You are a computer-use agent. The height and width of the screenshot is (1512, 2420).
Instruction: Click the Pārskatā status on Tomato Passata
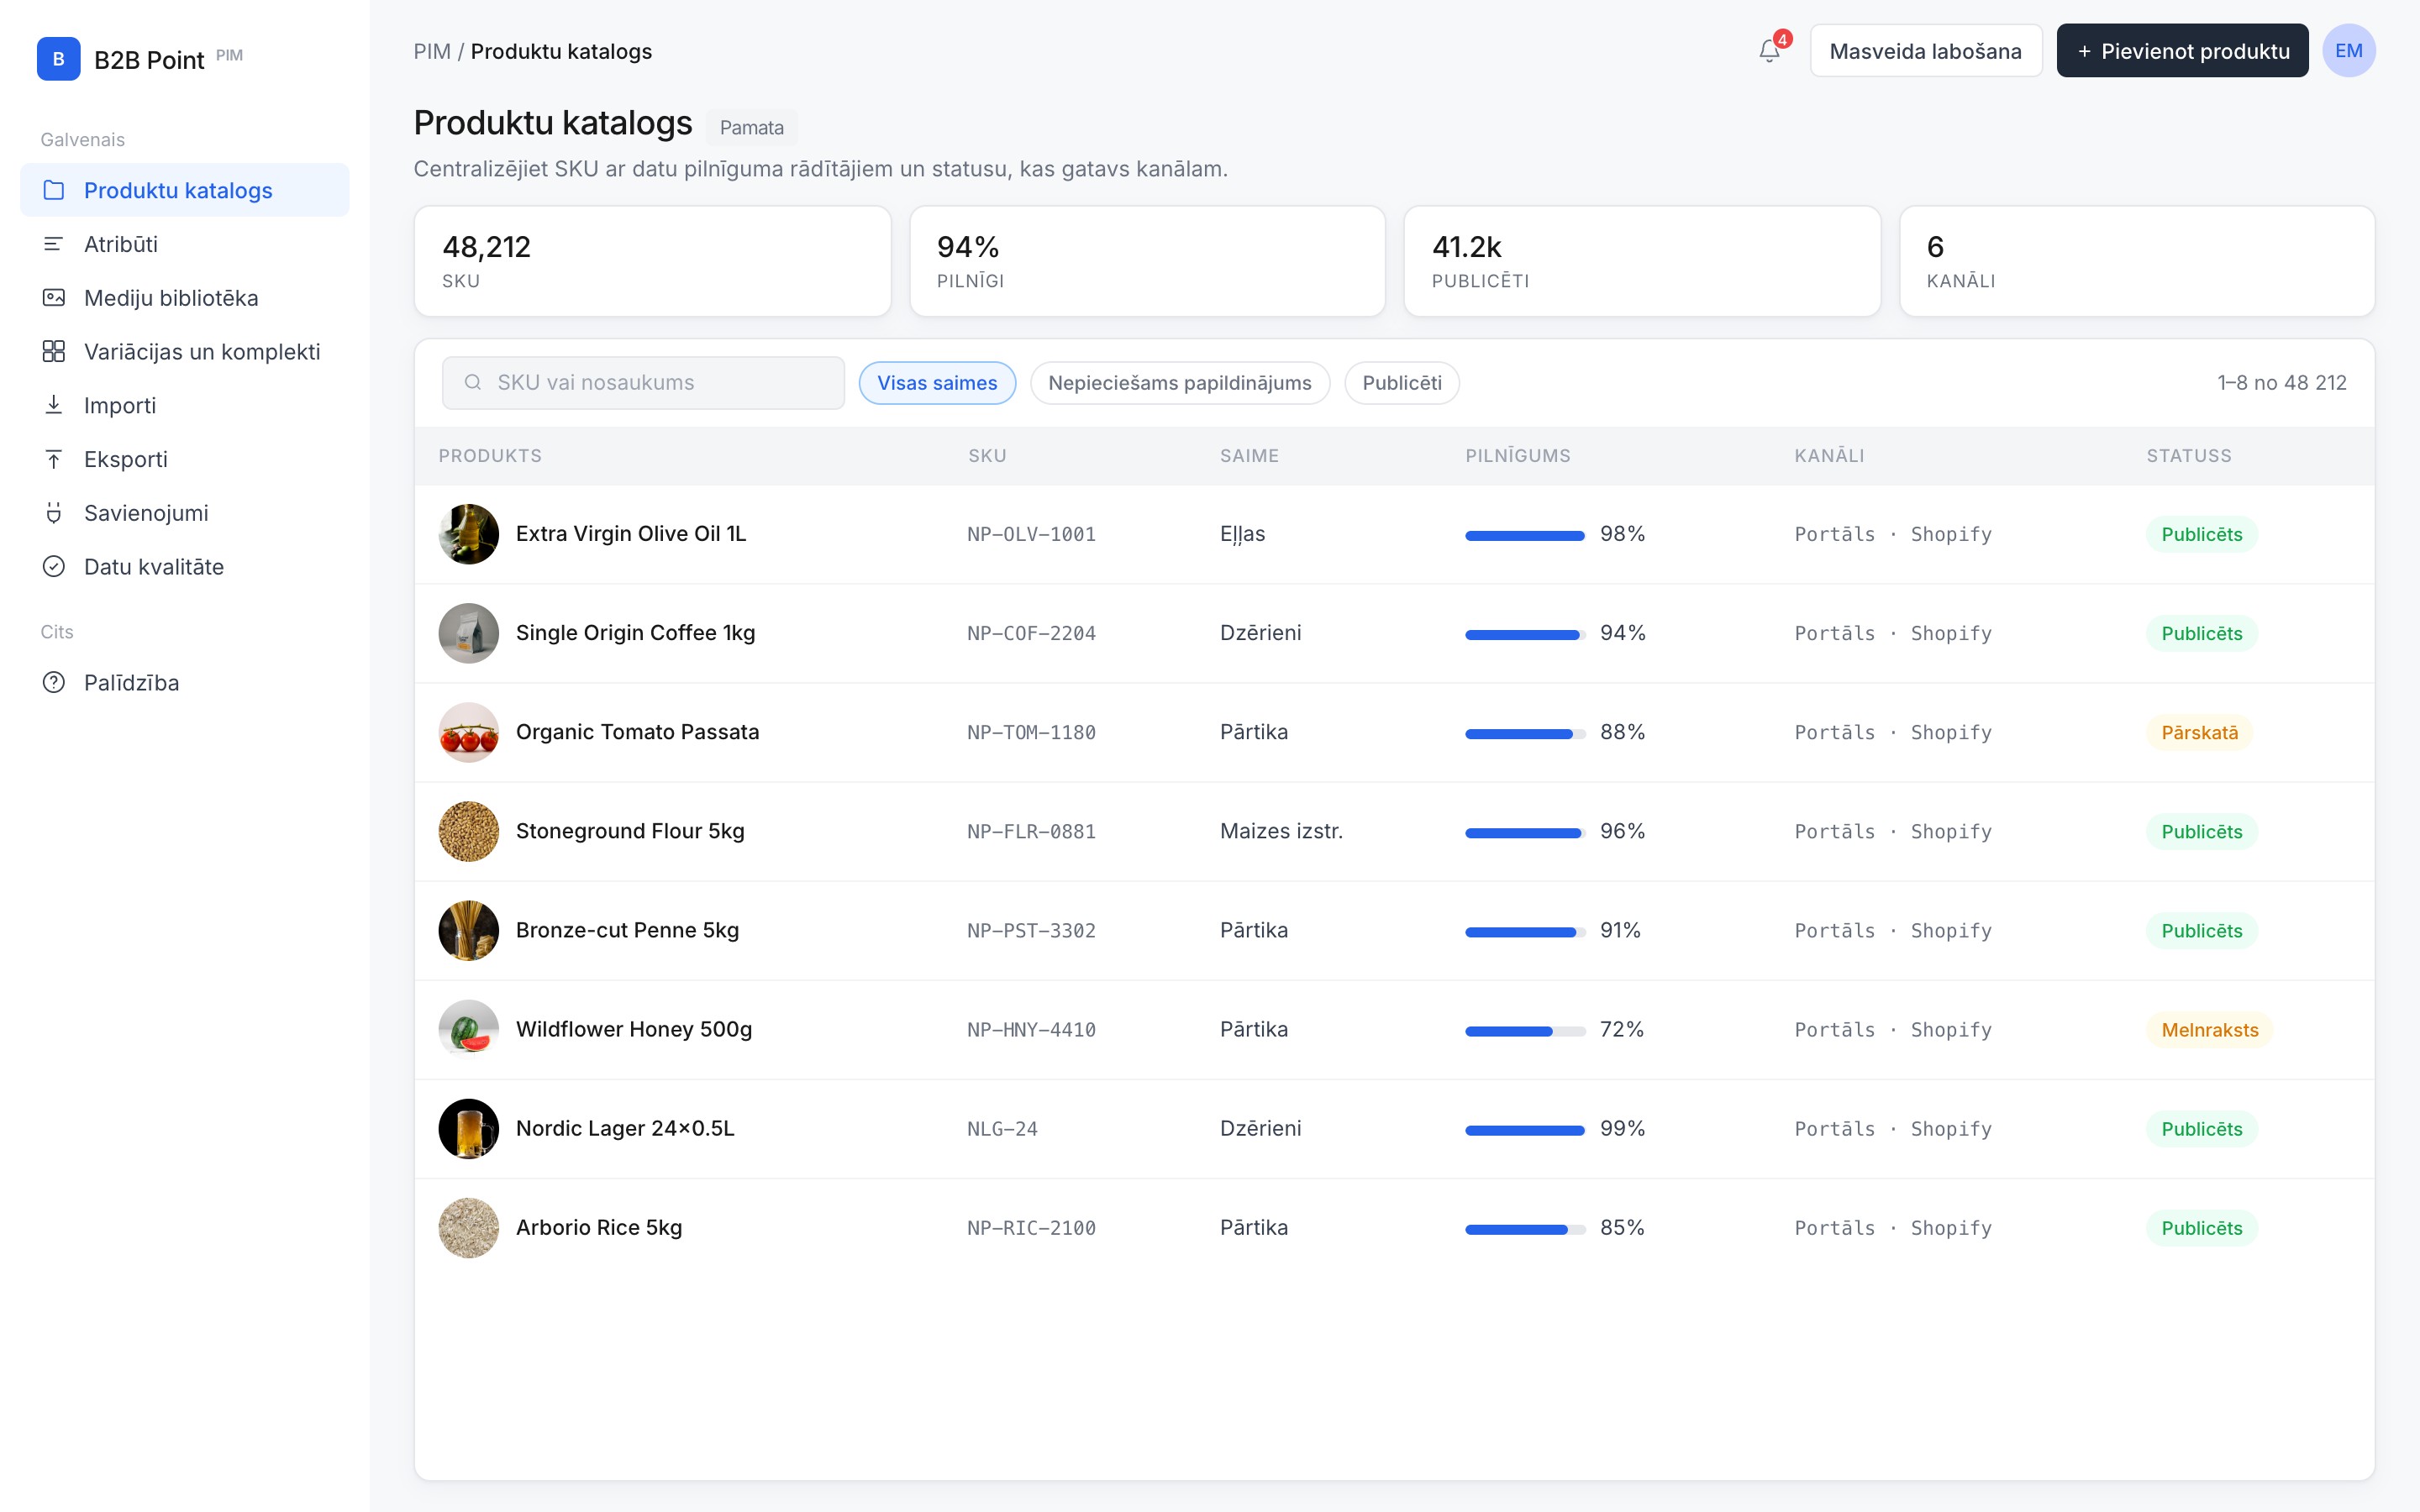[2199, 732]
